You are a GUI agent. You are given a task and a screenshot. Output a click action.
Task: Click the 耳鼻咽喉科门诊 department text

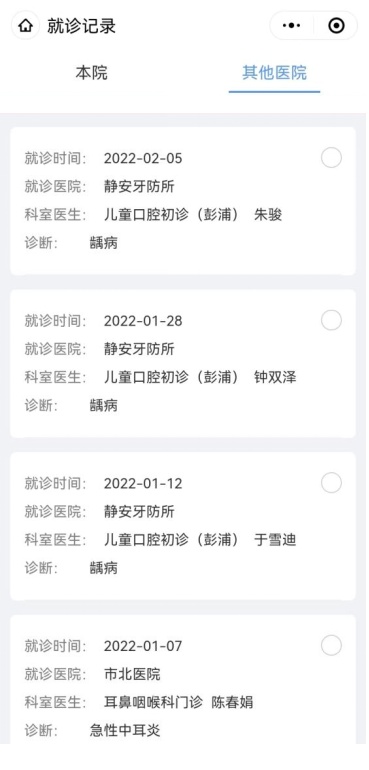point(153,702)
